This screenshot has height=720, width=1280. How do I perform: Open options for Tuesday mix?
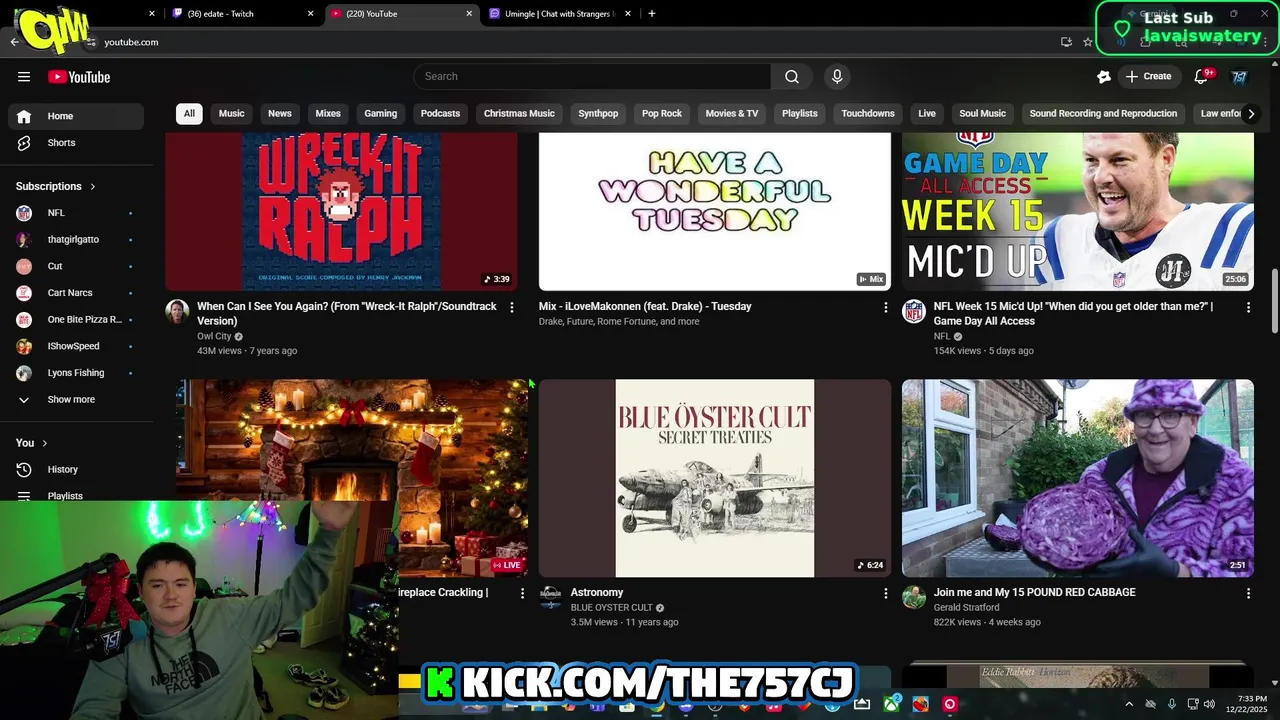coord(885,307)
